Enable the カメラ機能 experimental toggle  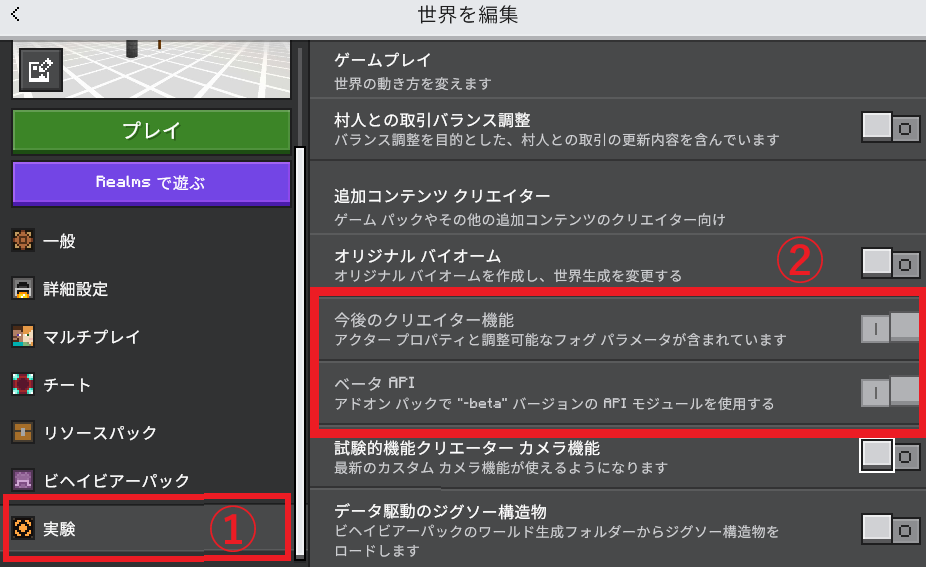(890, 456)
